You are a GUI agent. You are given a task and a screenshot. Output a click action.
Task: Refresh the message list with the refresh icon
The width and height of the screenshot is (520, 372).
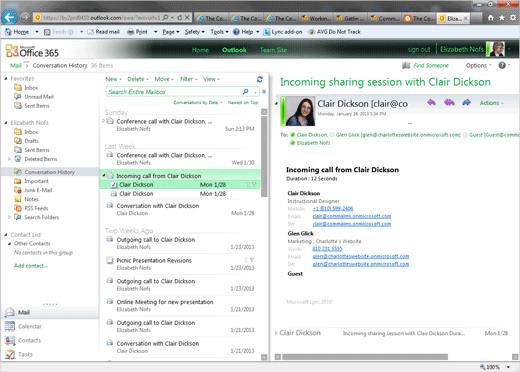(260, 79)
